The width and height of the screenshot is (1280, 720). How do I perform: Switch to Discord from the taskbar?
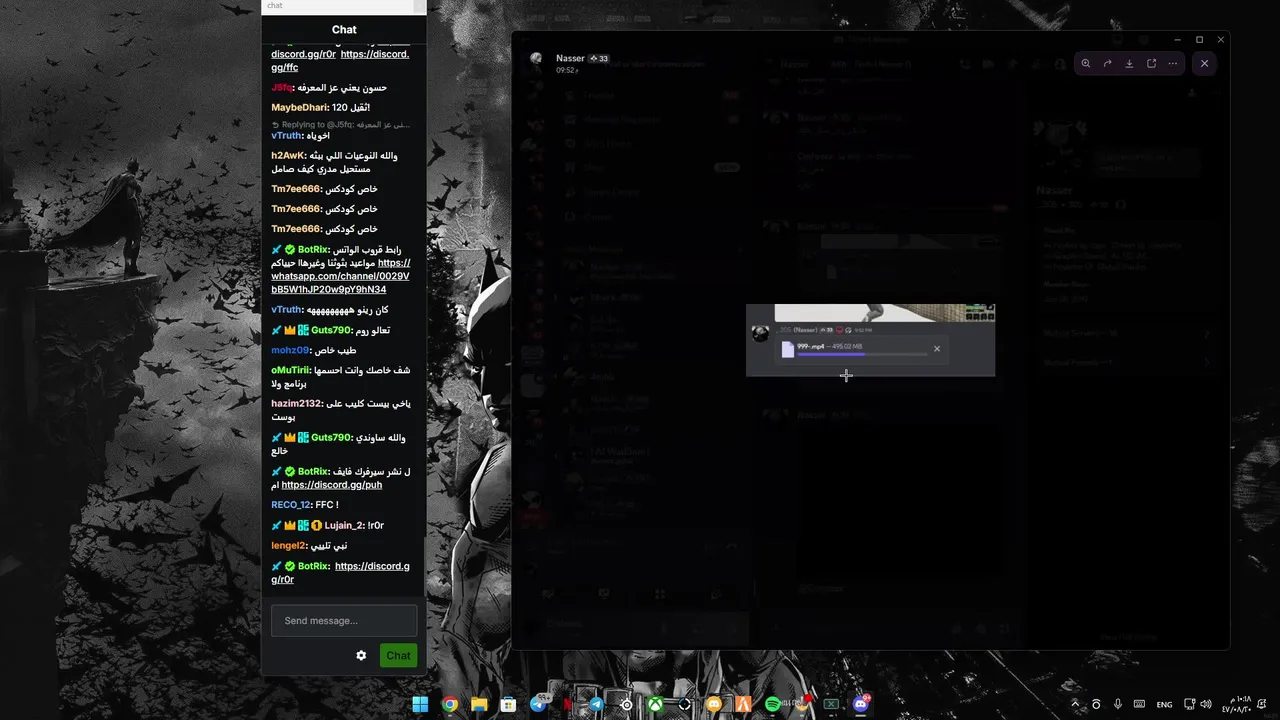point(860,704)
